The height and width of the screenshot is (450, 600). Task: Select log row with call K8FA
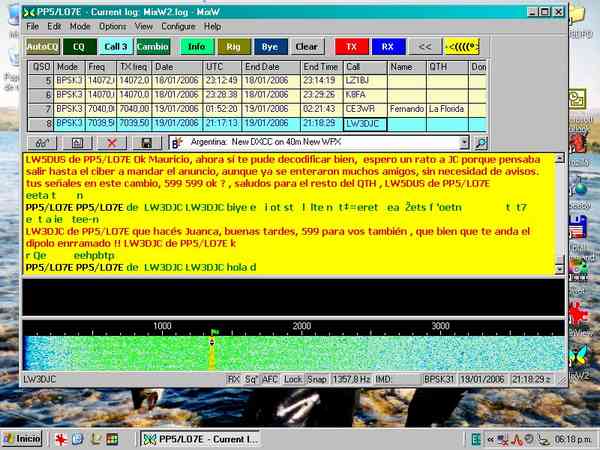257,95
